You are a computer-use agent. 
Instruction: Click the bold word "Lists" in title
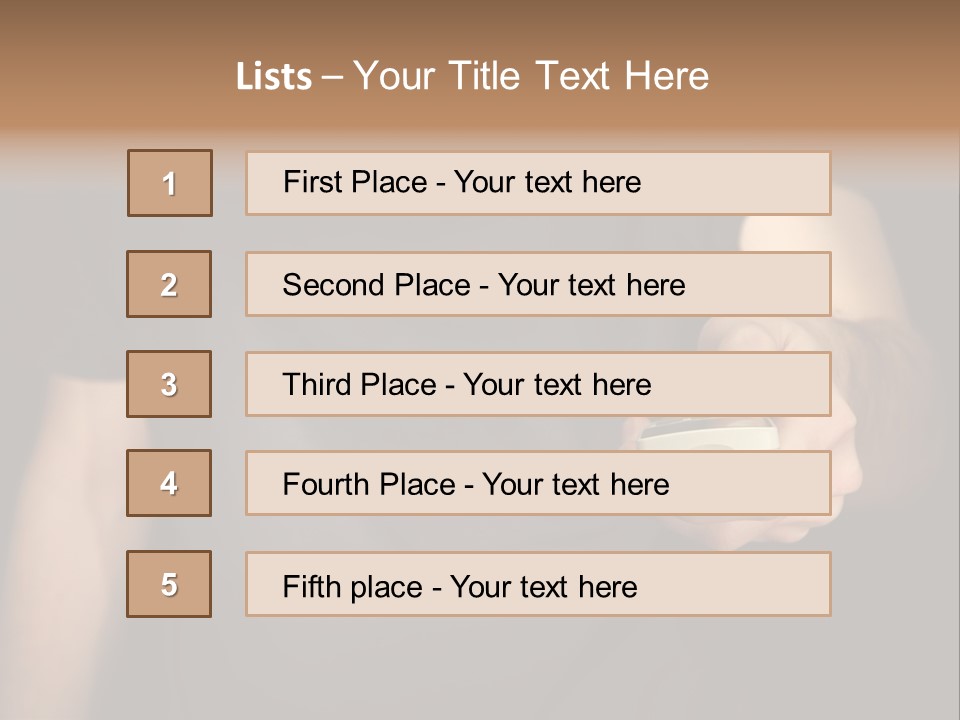[x=274, y=77]
